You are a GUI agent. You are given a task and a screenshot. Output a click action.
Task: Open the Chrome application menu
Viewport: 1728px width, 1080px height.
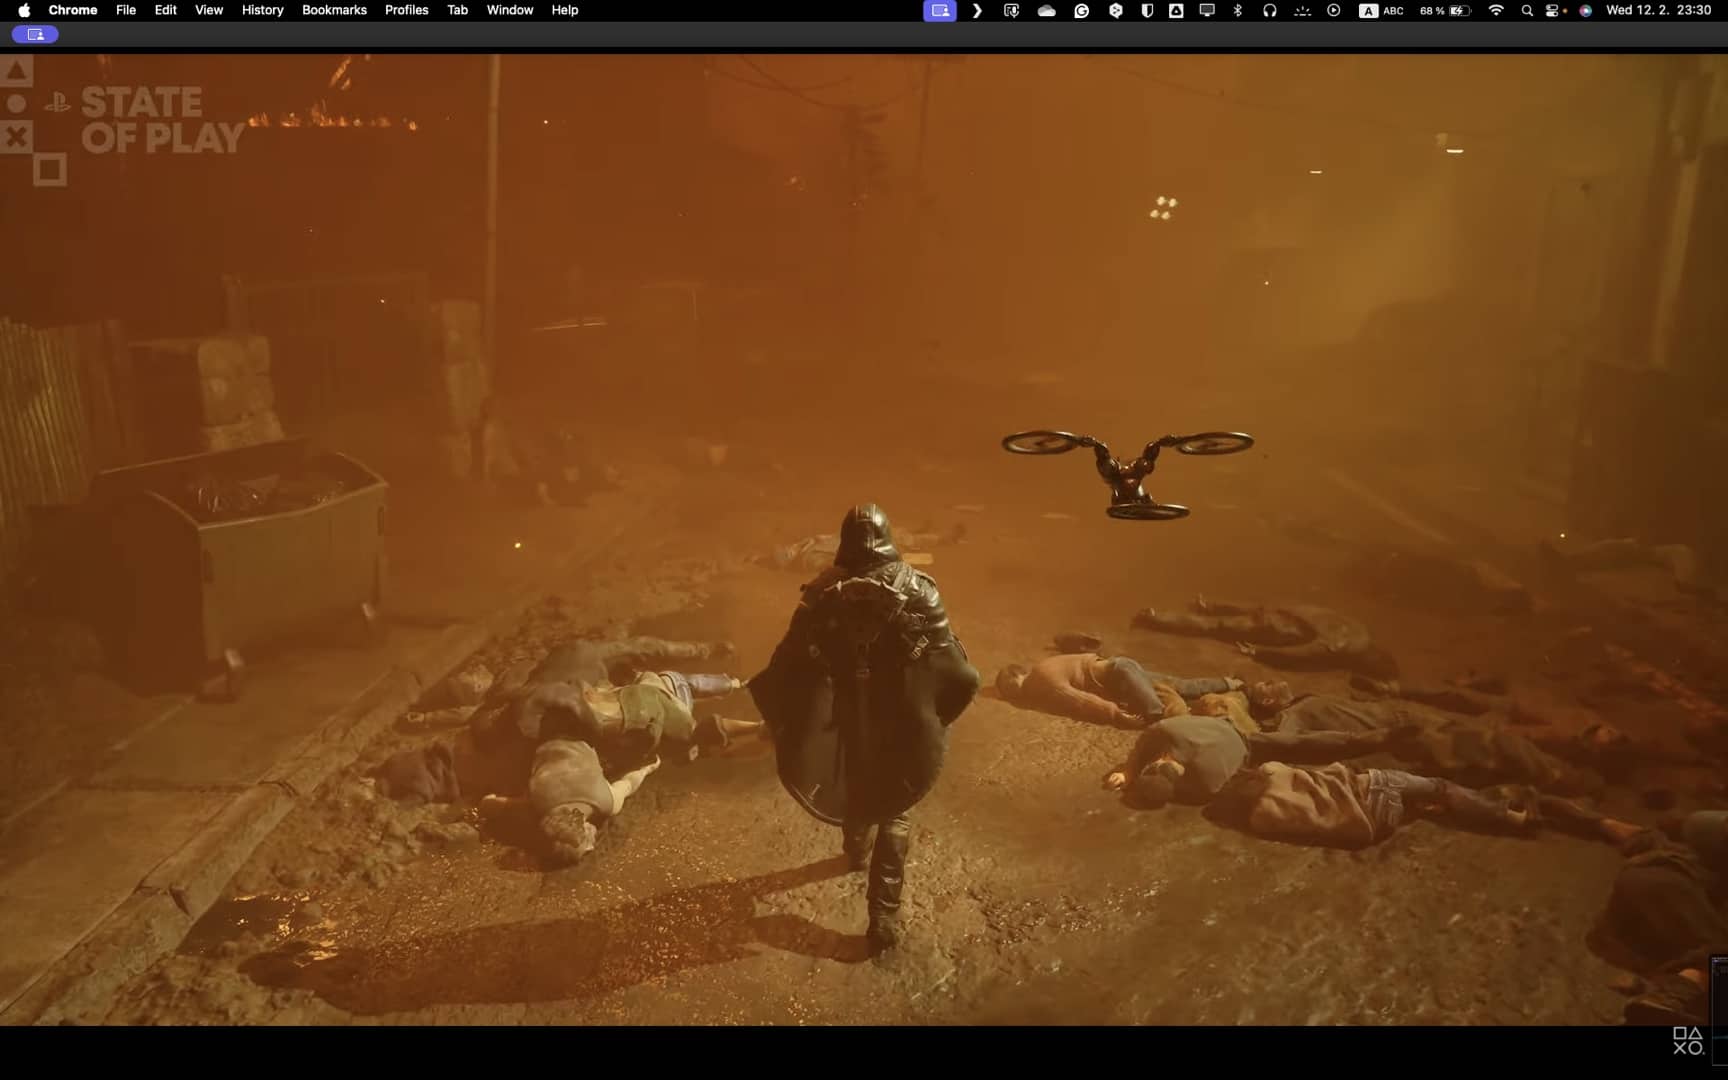tap(73, 10)
